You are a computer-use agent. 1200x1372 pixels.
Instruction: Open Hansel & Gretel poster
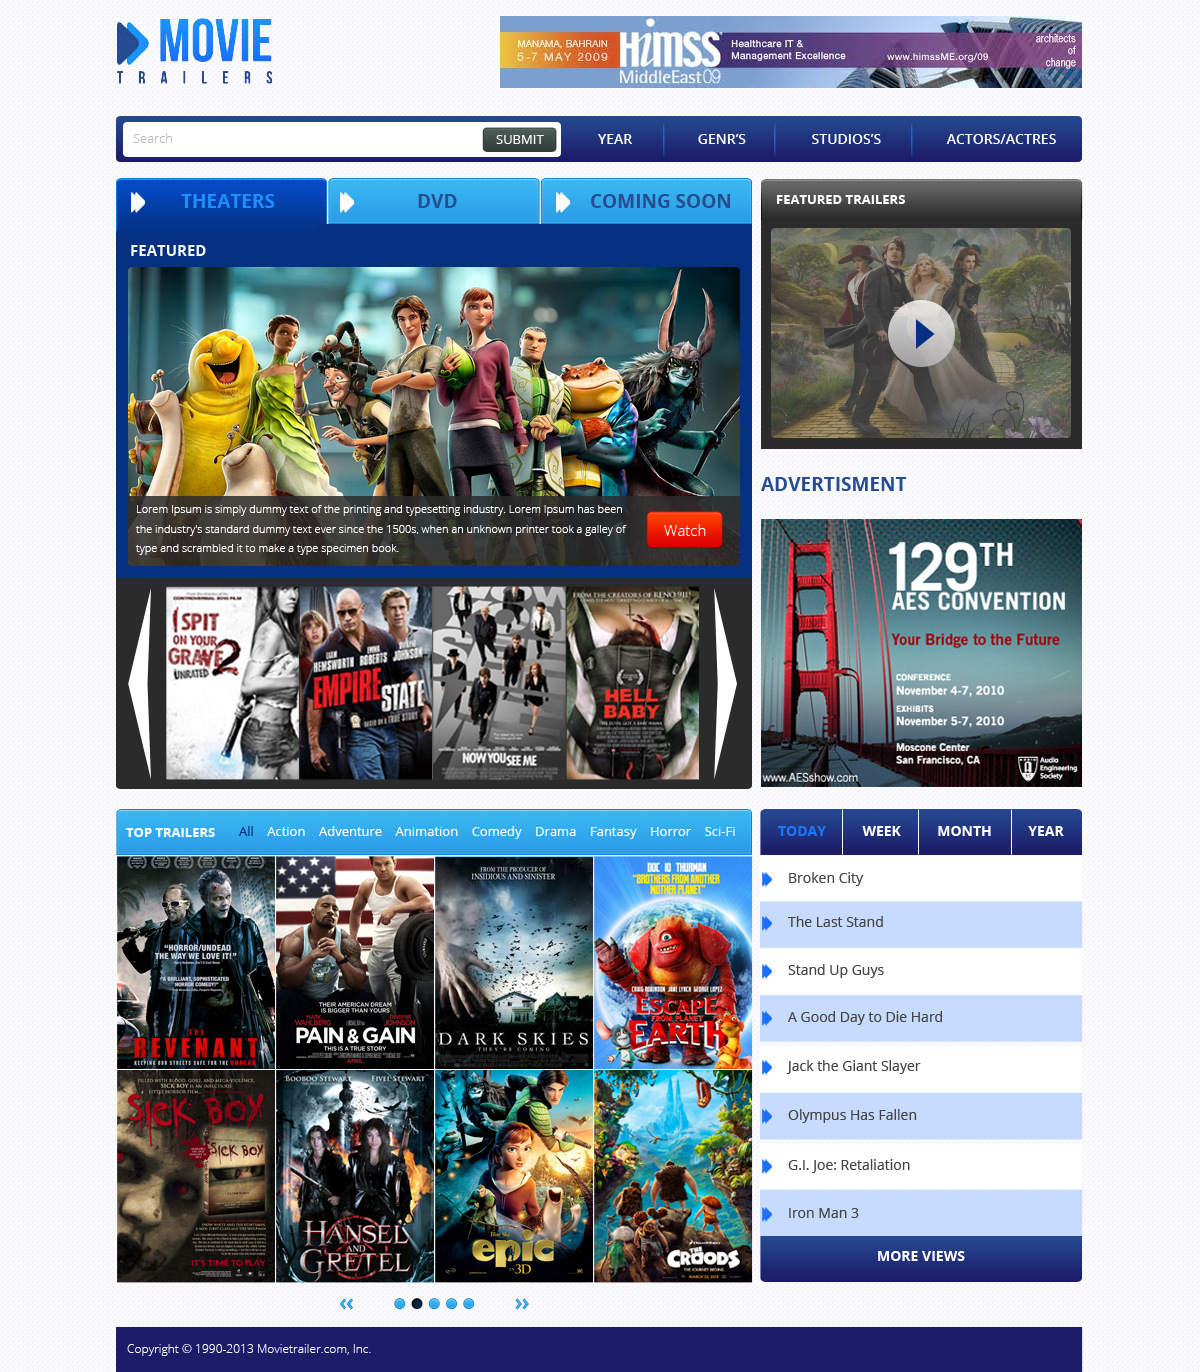355,1176
